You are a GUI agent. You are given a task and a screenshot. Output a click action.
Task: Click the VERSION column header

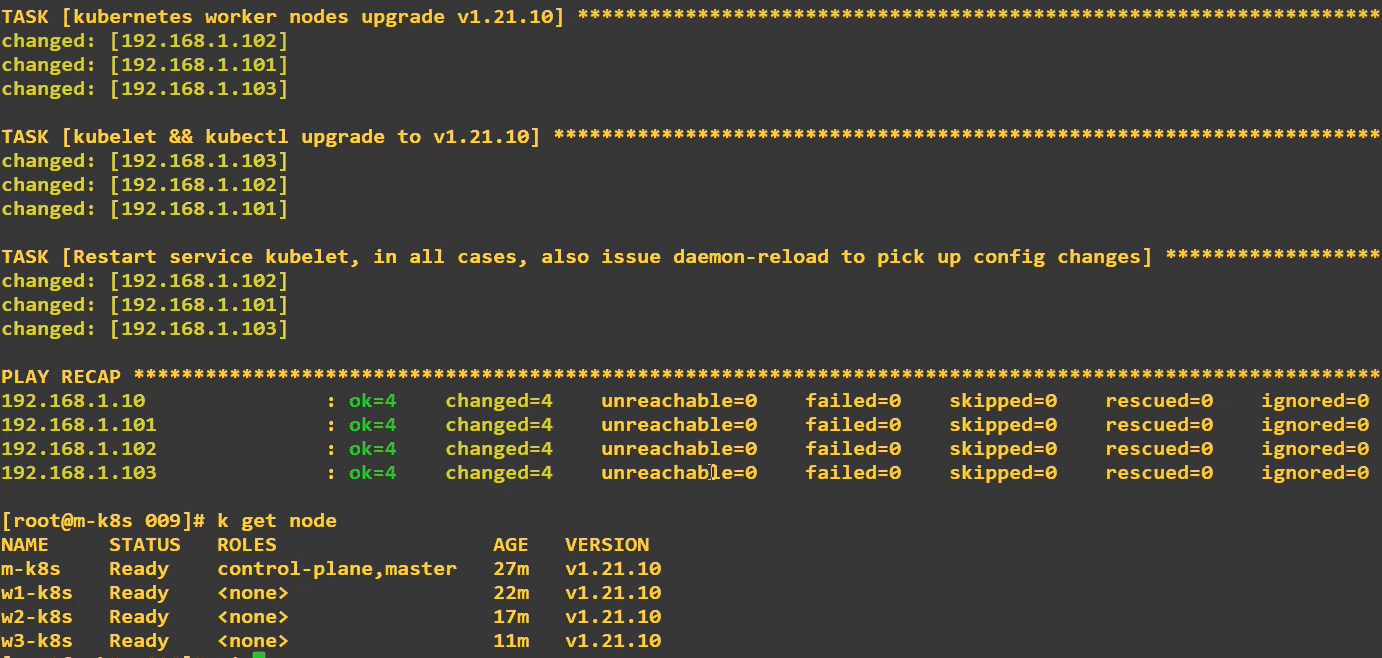click(x=607, y=545)
